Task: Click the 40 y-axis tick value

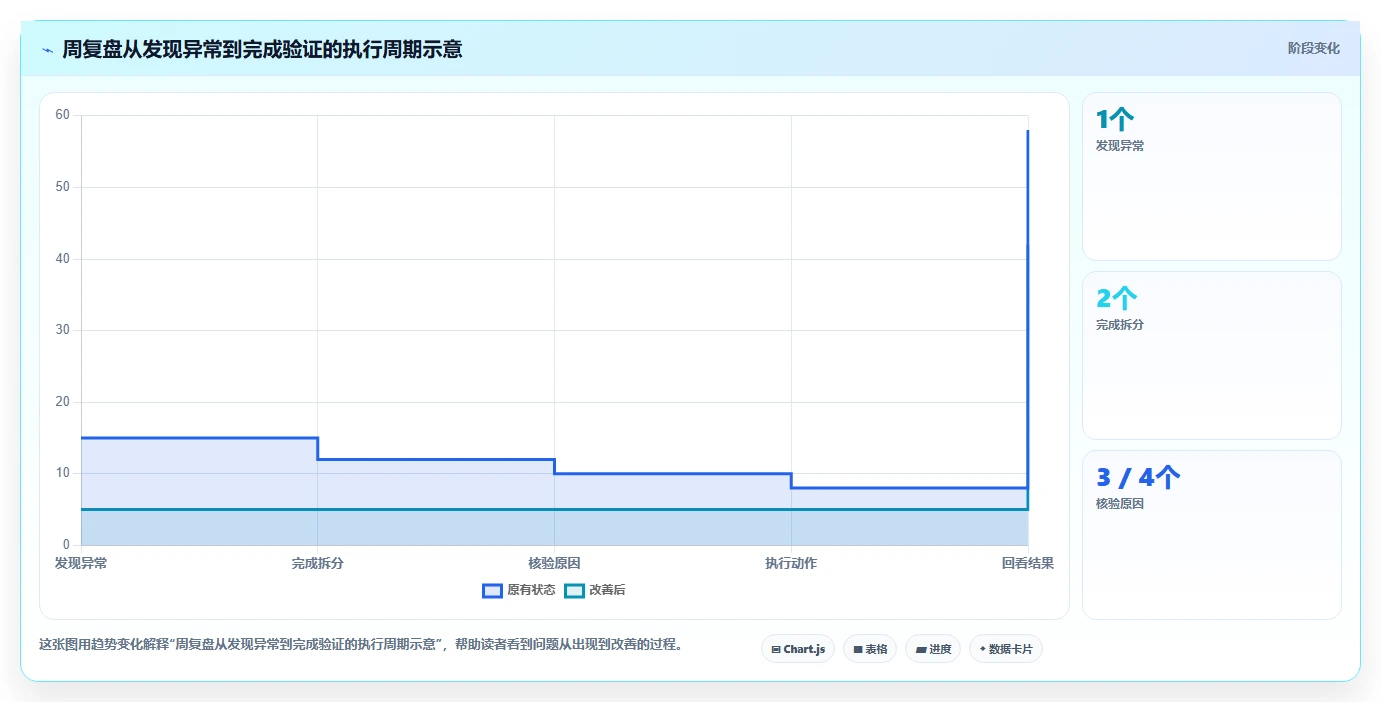Action: coord(62,259)
